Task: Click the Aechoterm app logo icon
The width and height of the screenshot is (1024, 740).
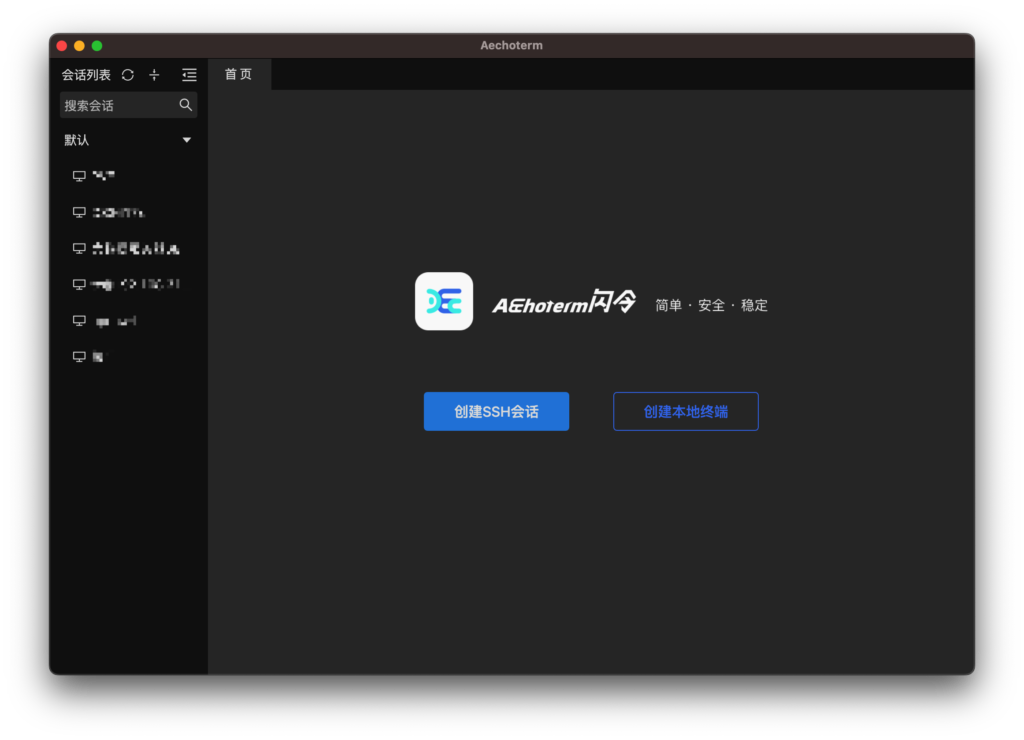Action: [444, 301]
